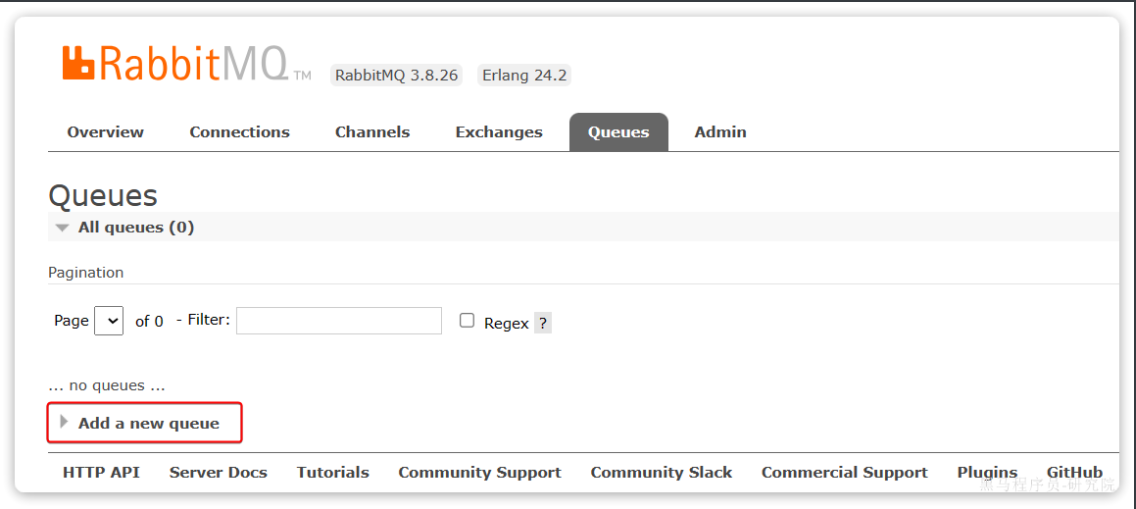Open the GitHub link
1136x509 pixels.
(x=1074, y=473)
